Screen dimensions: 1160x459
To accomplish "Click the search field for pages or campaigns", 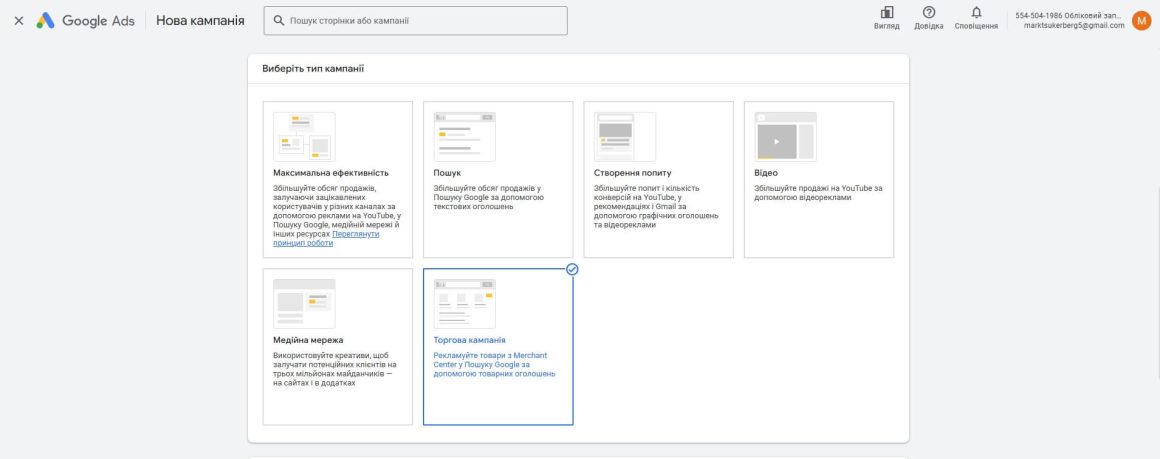I will pyautogui.click(x=416, y=21).
